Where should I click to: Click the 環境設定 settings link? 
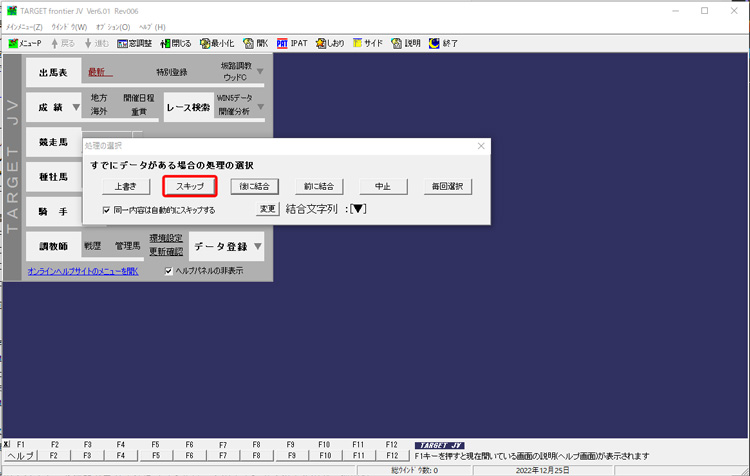pos(166,238)
